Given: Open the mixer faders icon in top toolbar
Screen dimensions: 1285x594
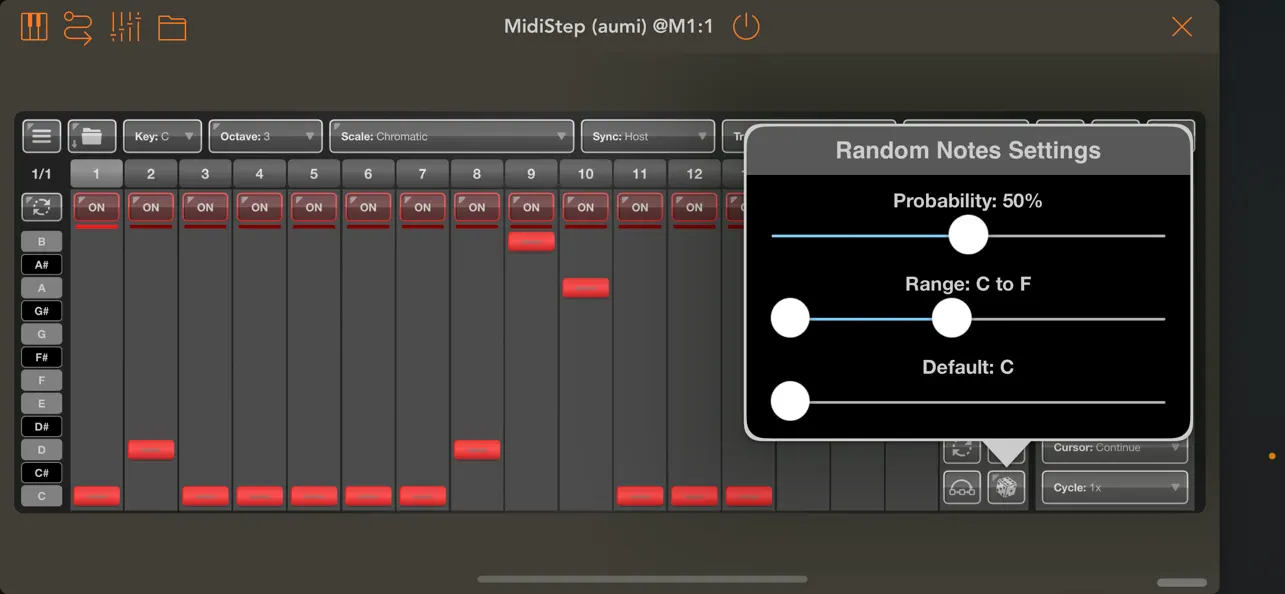Looking at the screenshot, I should [127, 27].
